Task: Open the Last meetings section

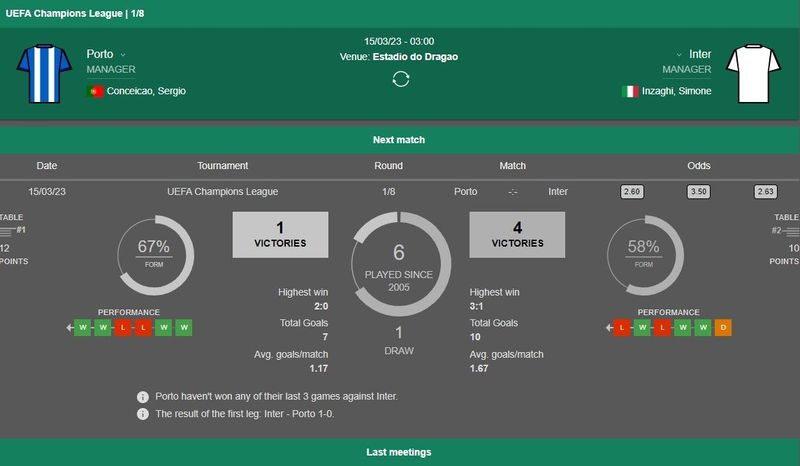Action: pyautogui.click(x=400, y=452)
